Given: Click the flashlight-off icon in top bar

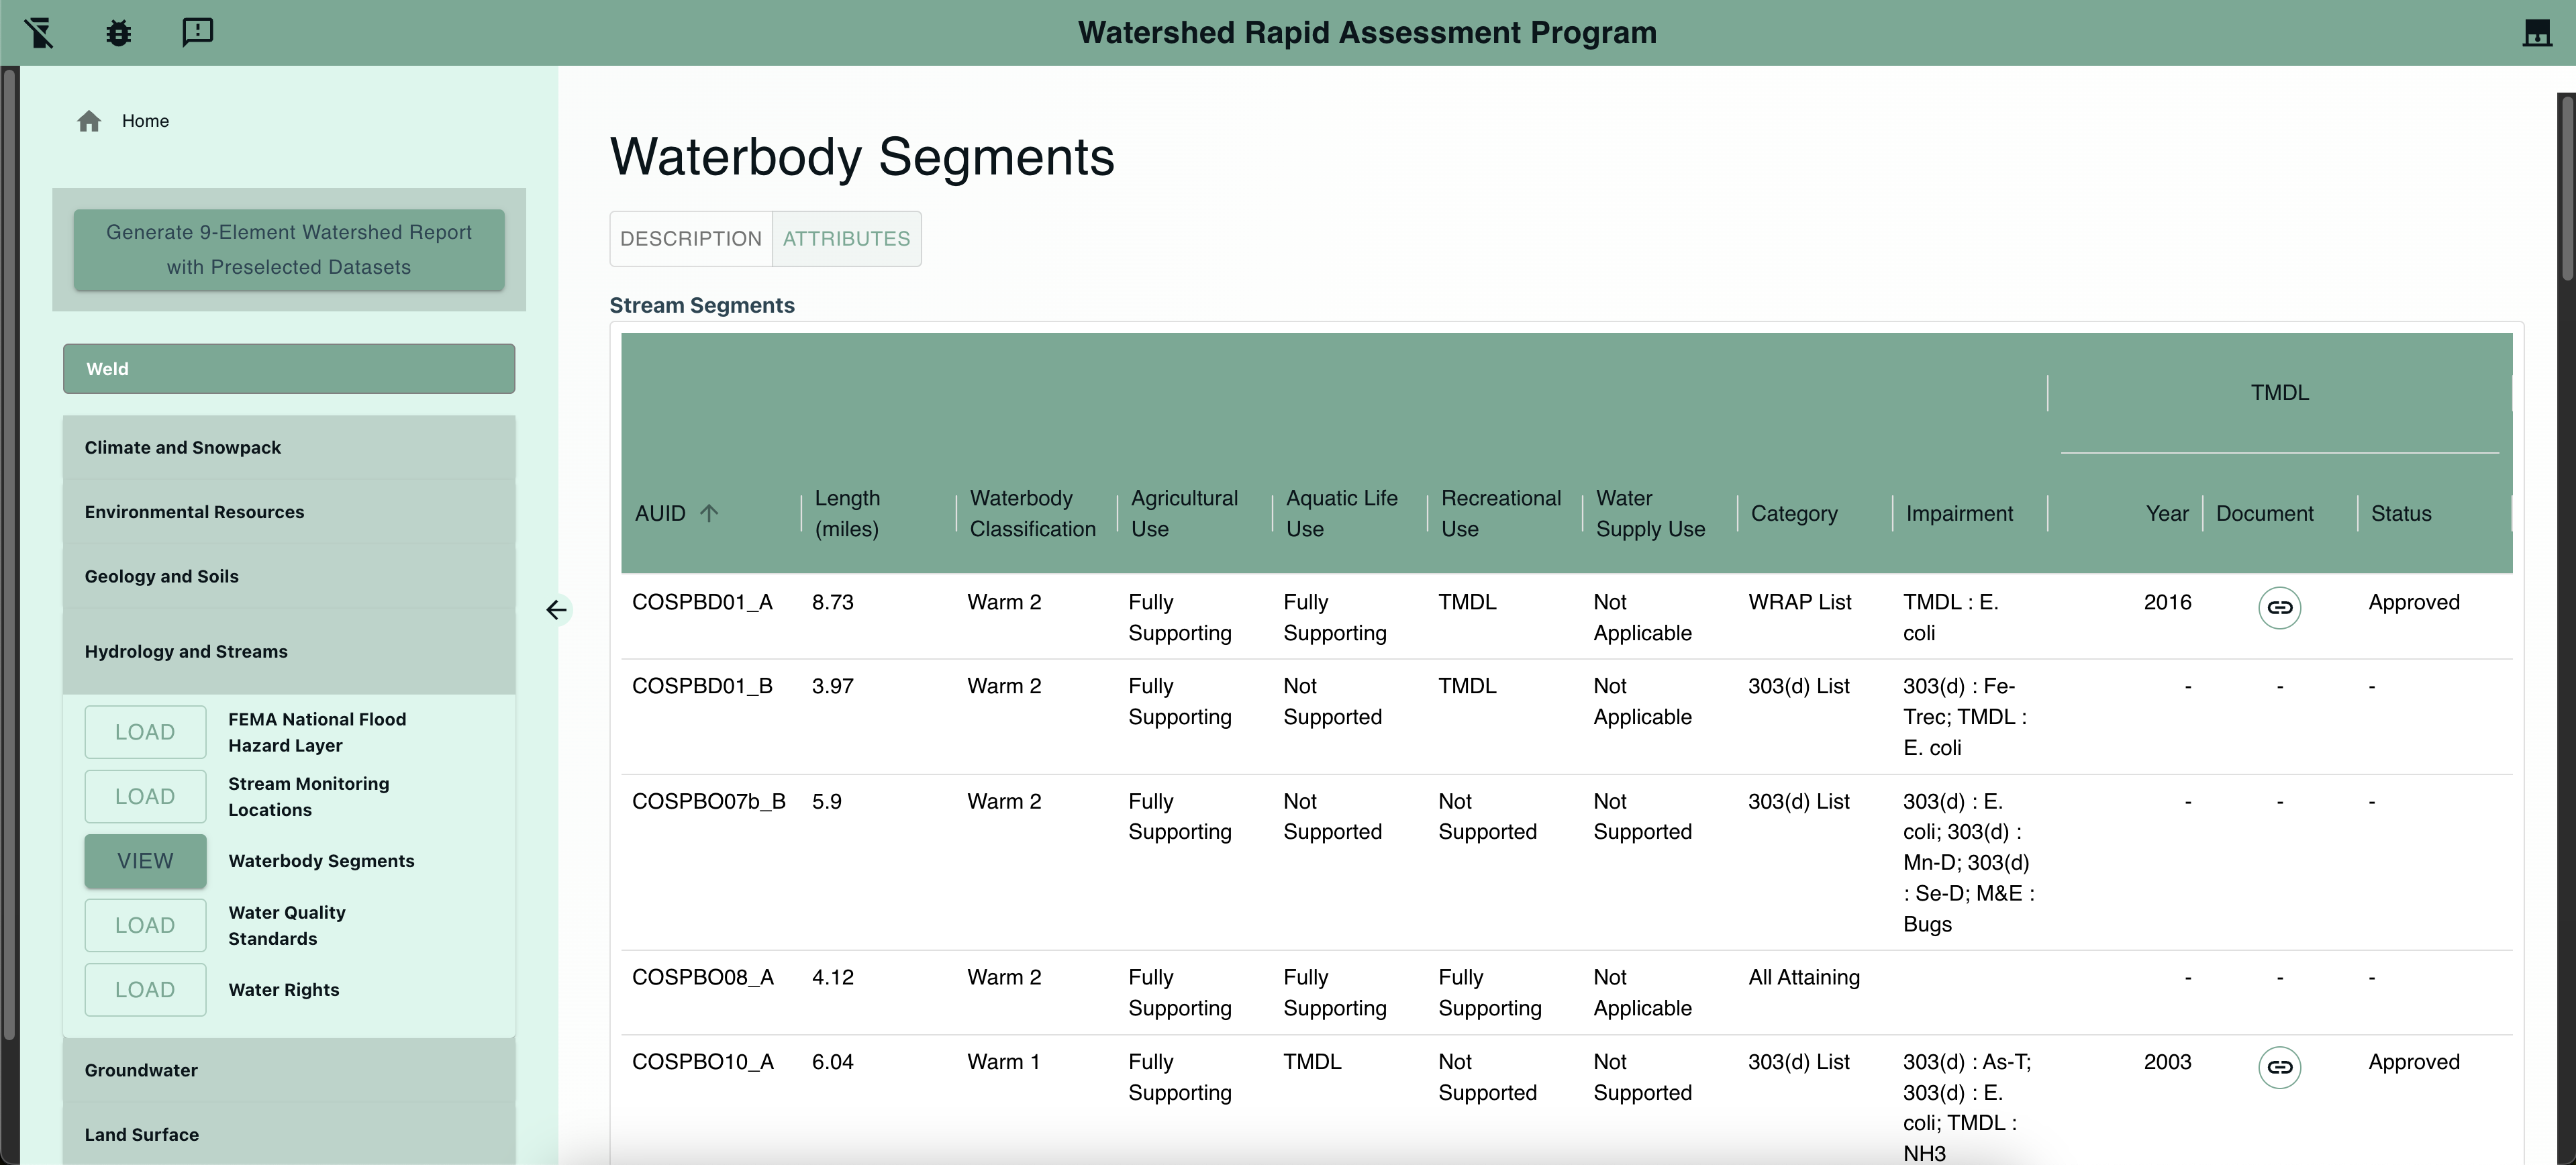Looking at the screenshot, I should click(39, 32).
